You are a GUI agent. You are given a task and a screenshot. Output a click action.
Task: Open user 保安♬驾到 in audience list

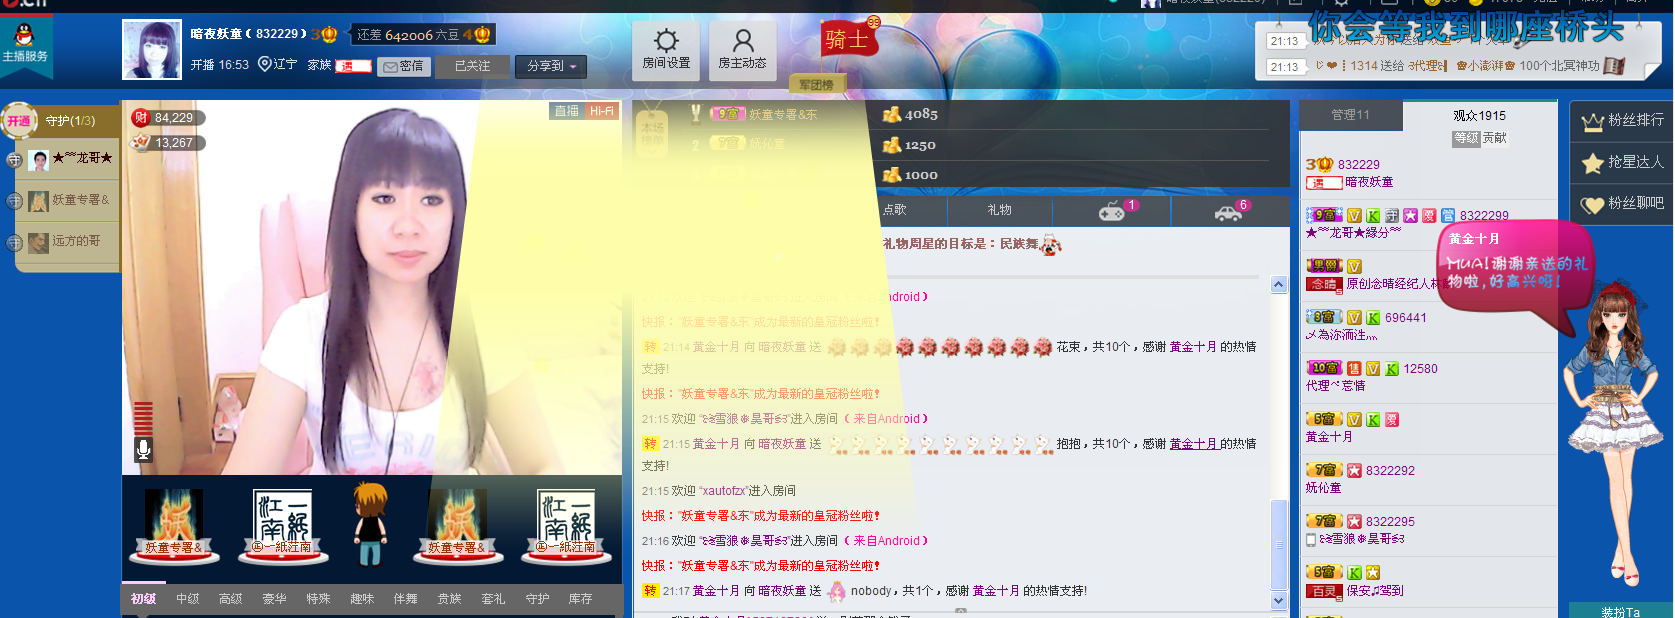coord(1375,591)
